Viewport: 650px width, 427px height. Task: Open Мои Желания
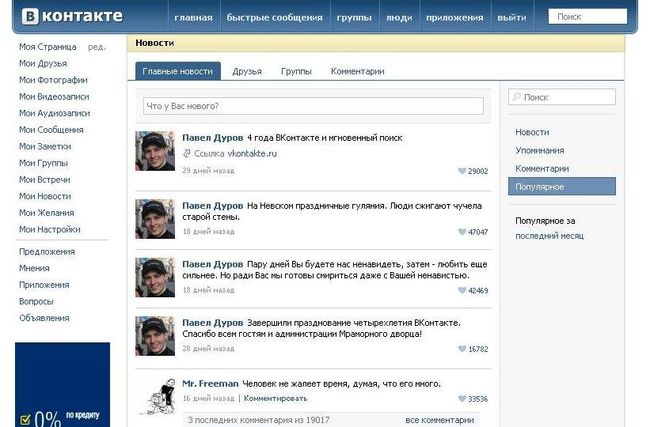coord(46,213)
